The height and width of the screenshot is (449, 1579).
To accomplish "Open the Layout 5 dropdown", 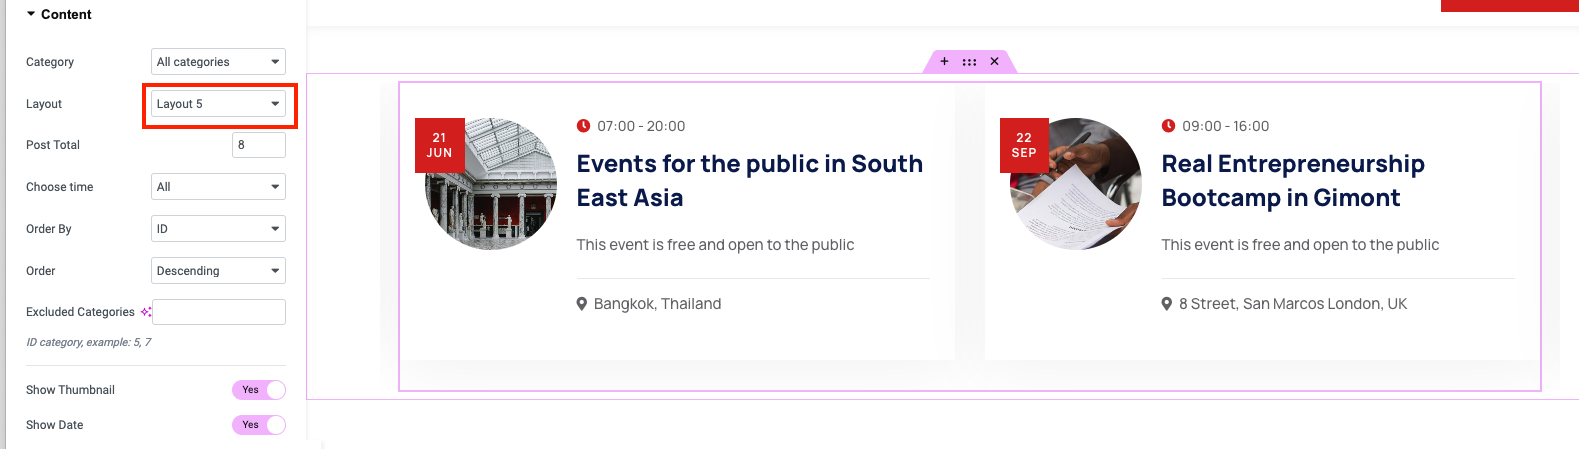I will (x=218, y=104).
